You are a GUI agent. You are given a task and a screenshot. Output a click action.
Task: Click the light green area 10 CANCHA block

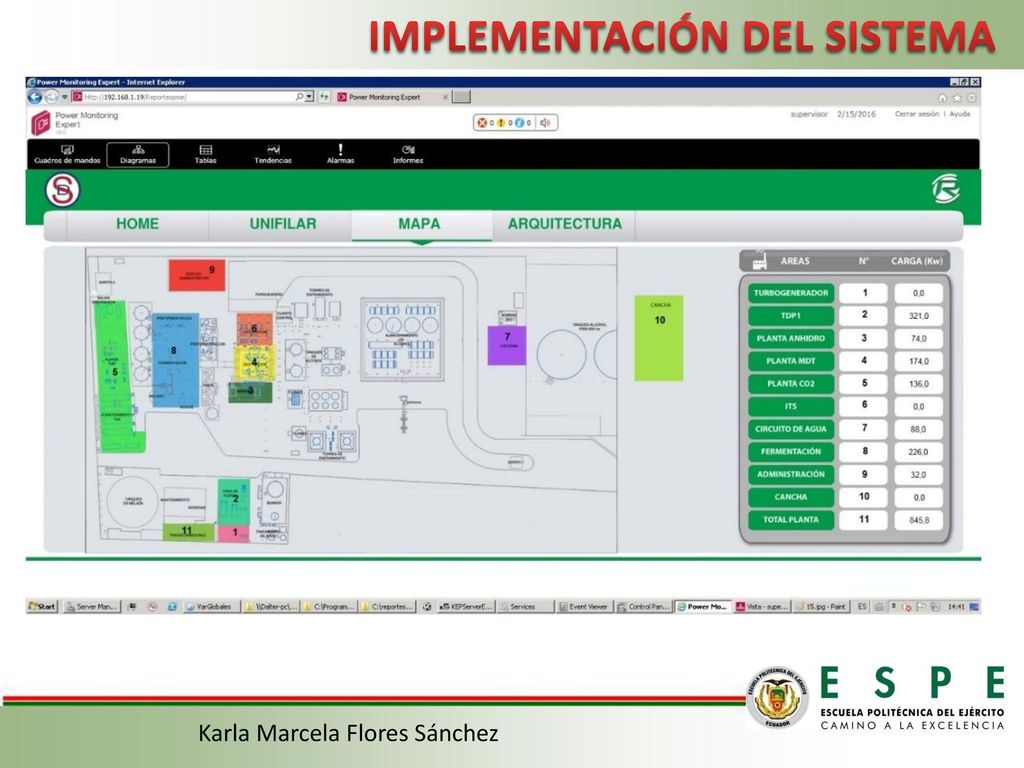click(x=659, y=338)
